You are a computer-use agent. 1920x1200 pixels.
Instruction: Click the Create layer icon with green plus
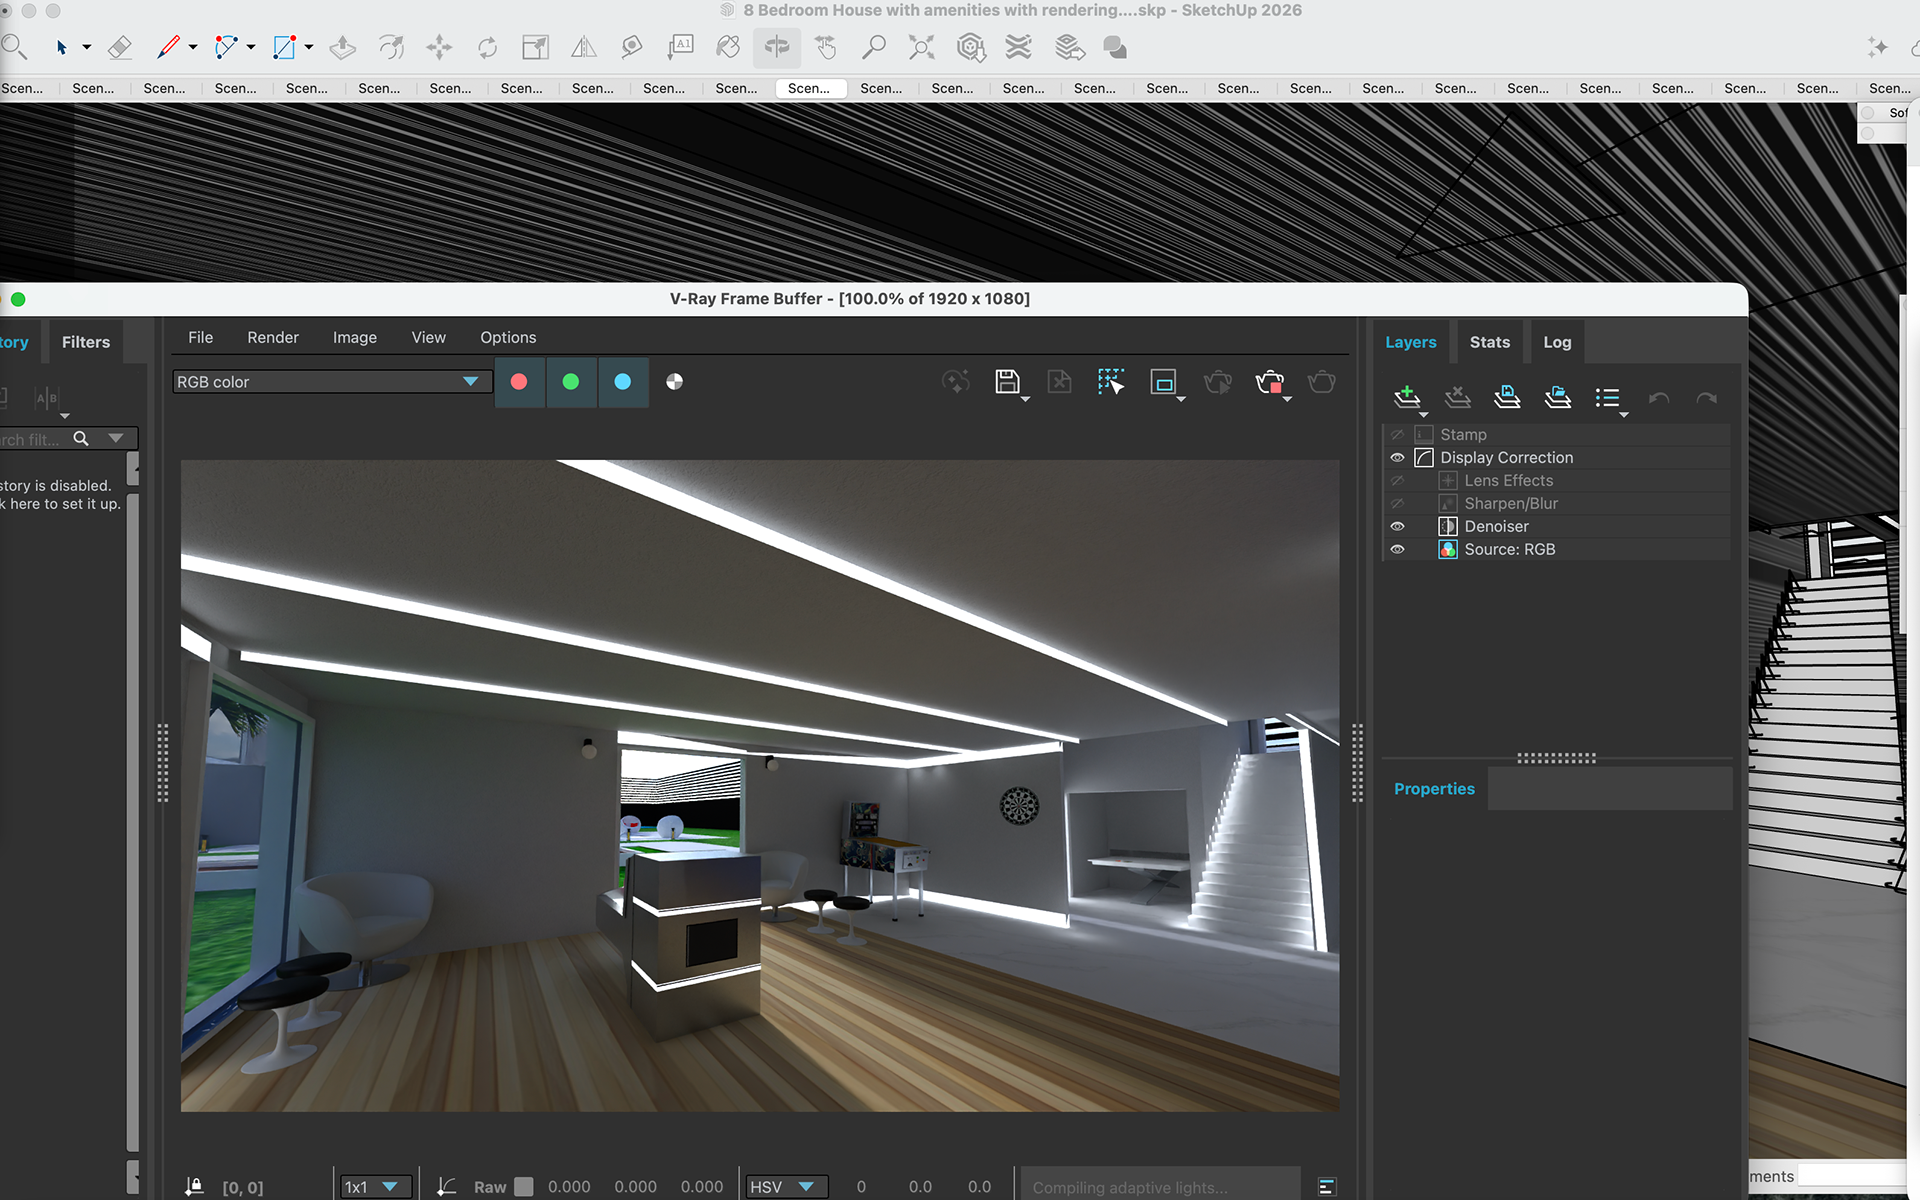pyautogui.click(x=1407, y=397)
